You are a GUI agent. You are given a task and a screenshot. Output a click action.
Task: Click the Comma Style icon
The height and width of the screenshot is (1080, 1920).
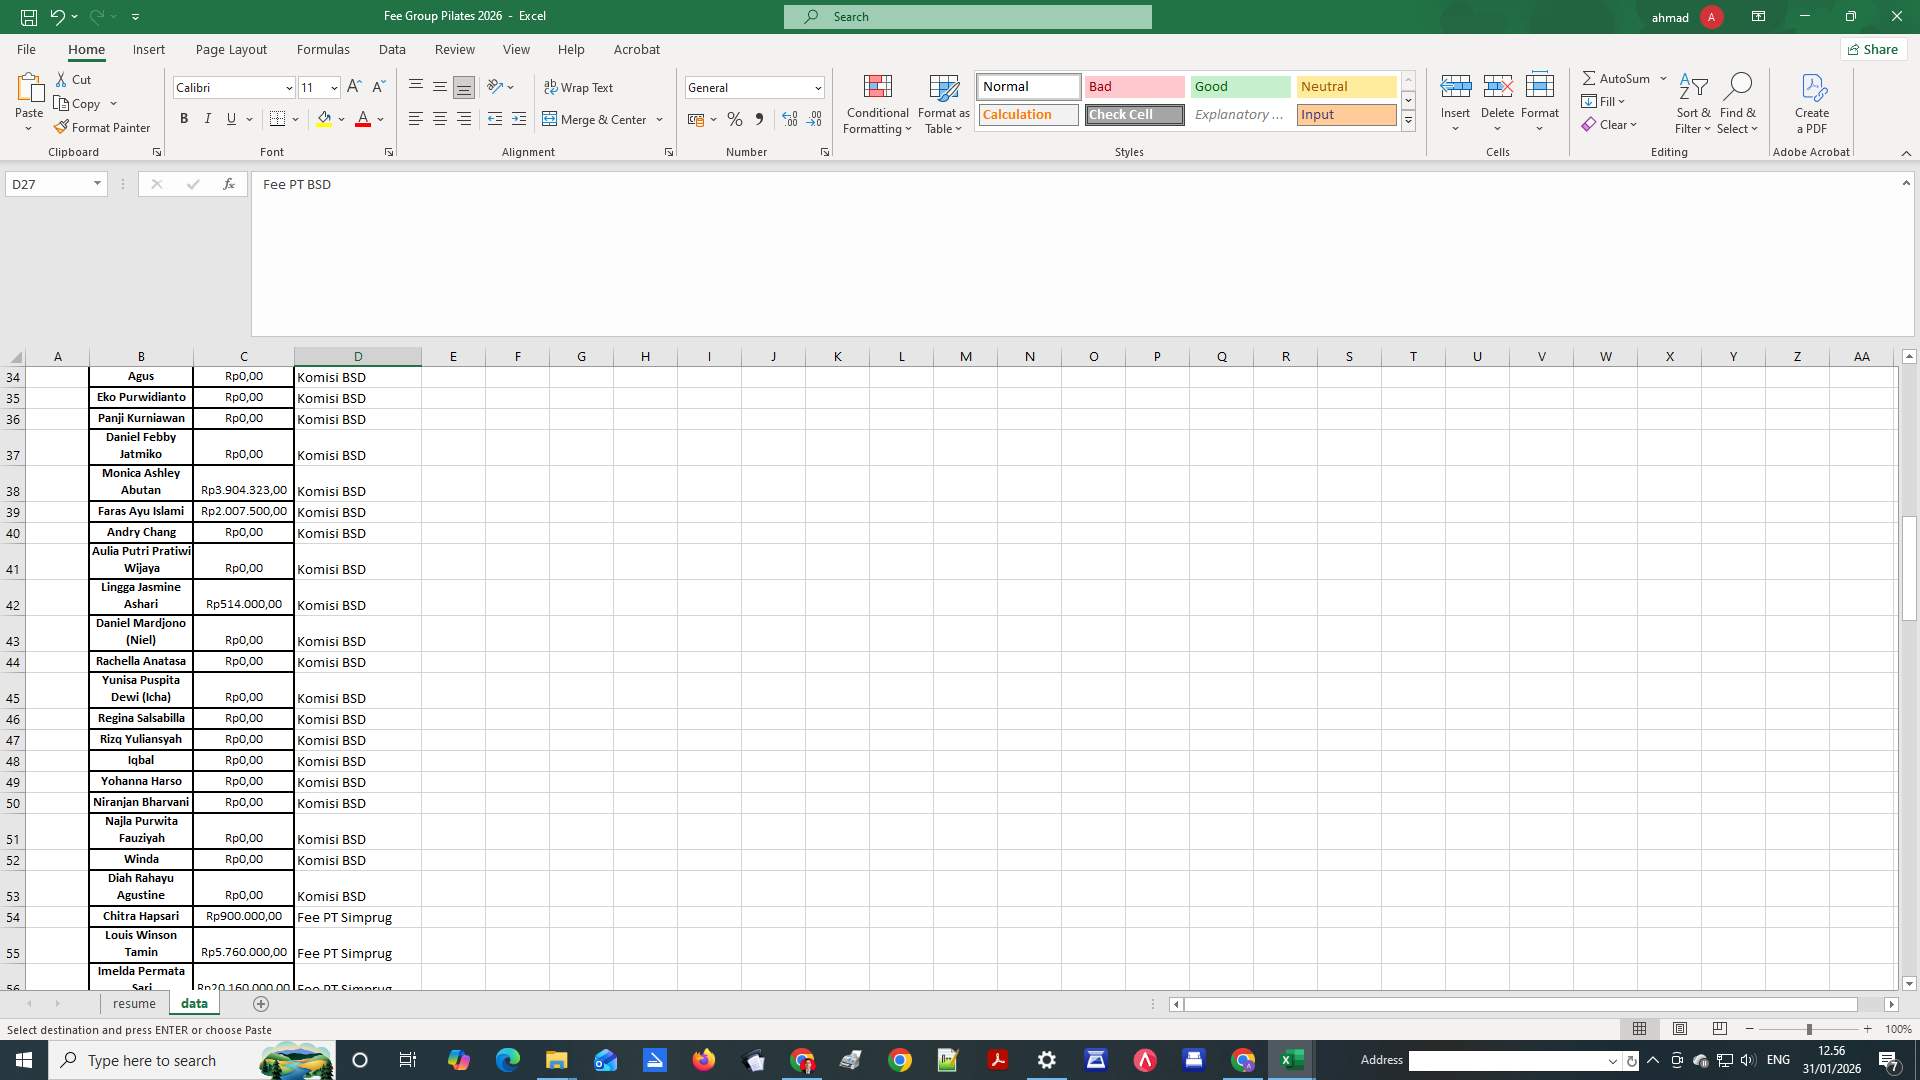(x=759, y=119)
